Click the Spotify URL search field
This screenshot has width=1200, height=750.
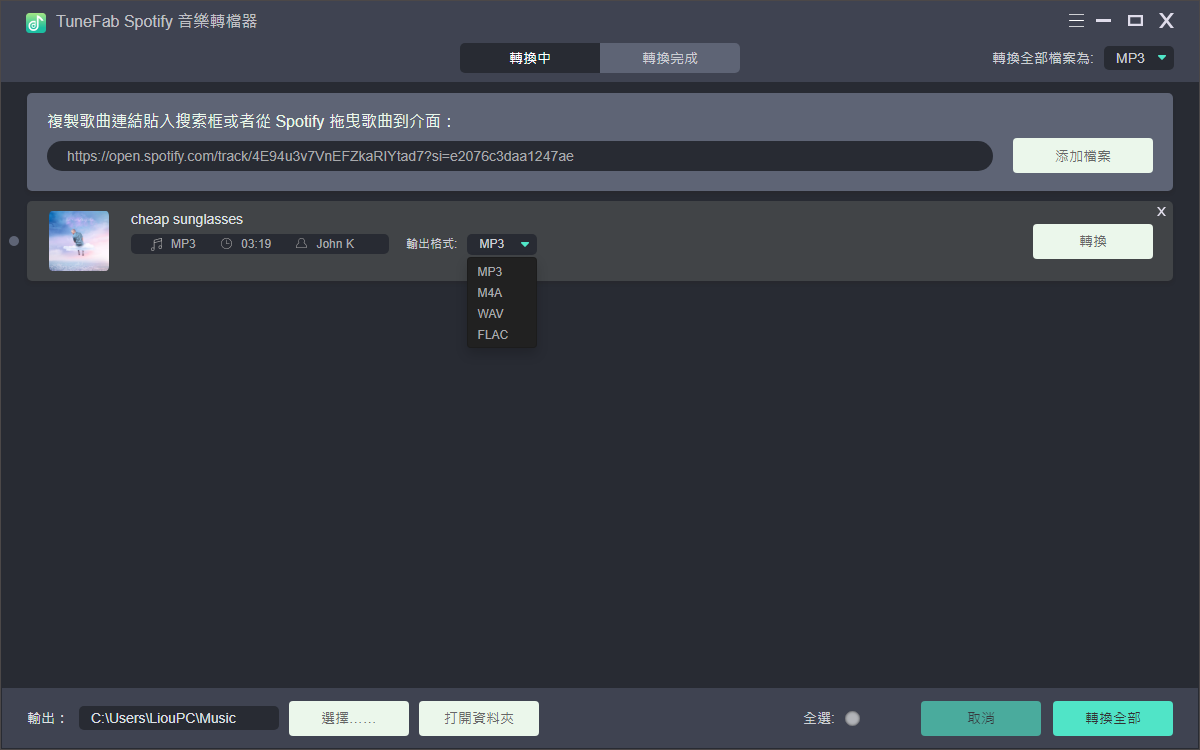(520, 156)
